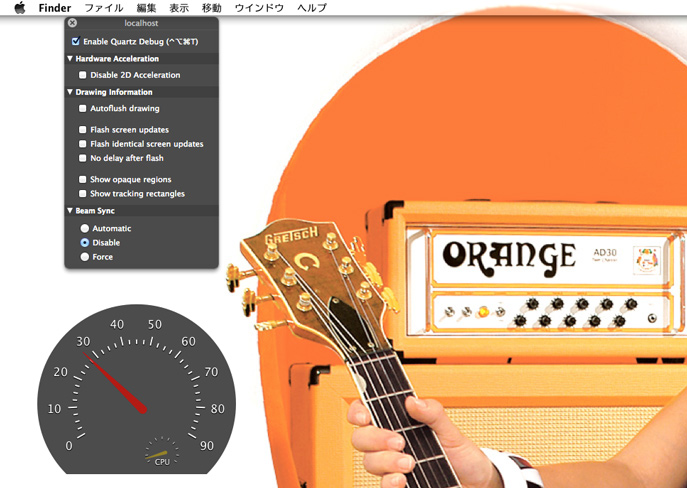
Task: Check No delay after flash
Action: click(x=82, y=158)
